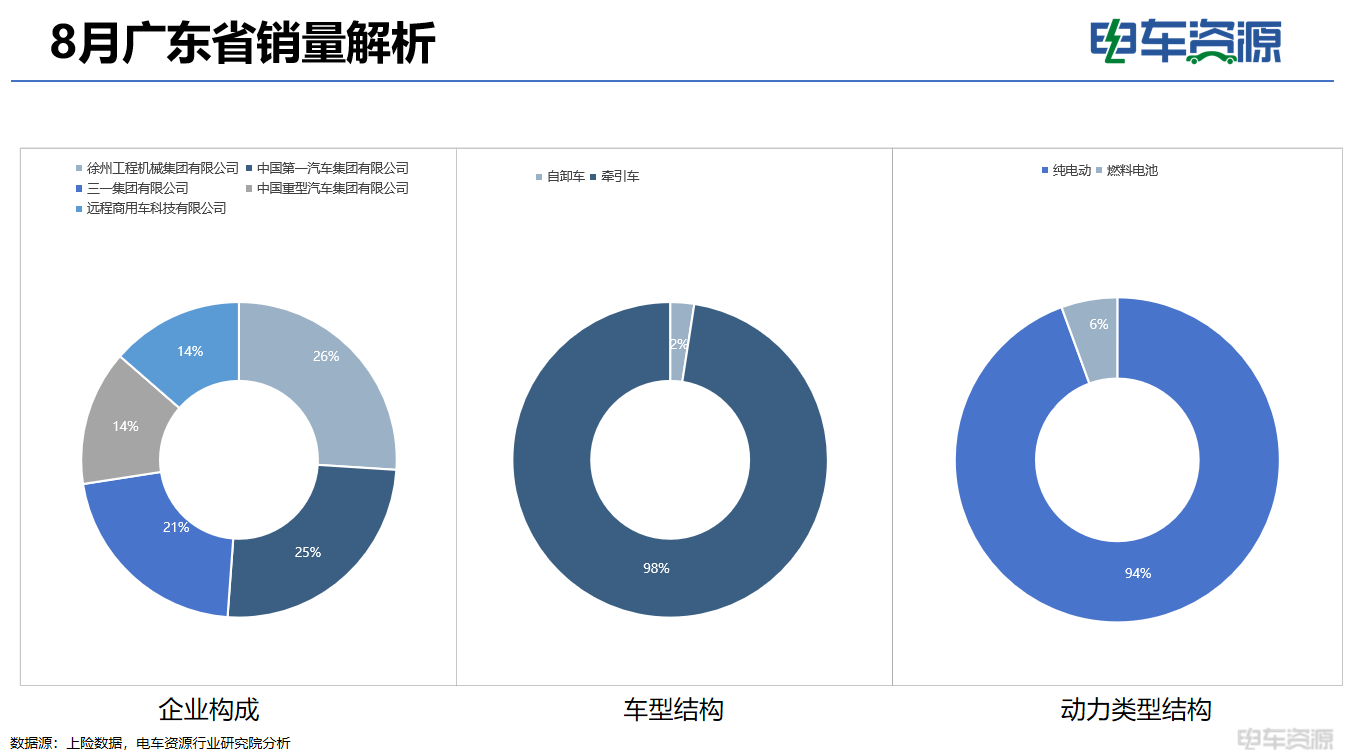Select the gray 14% donut slice
The height and width of the screenshot is (754, 1345).
(122, 425)
